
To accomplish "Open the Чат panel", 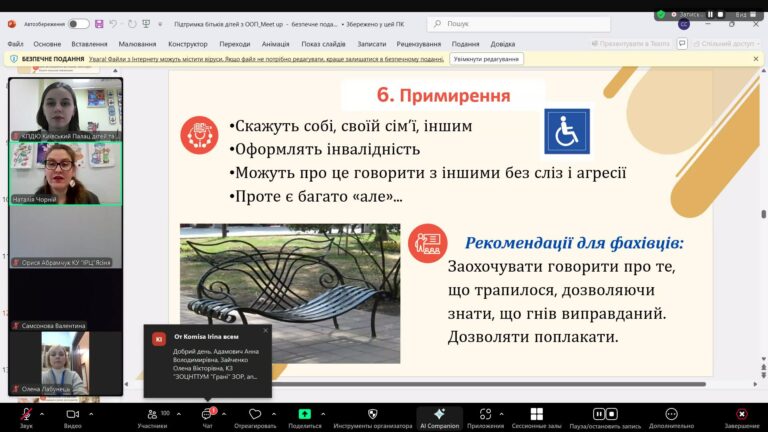I will (207, 413).
